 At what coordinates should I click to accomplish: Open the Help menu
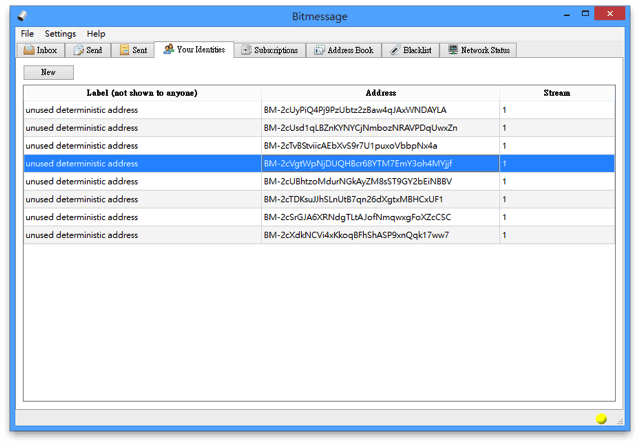tap(95, 34)
